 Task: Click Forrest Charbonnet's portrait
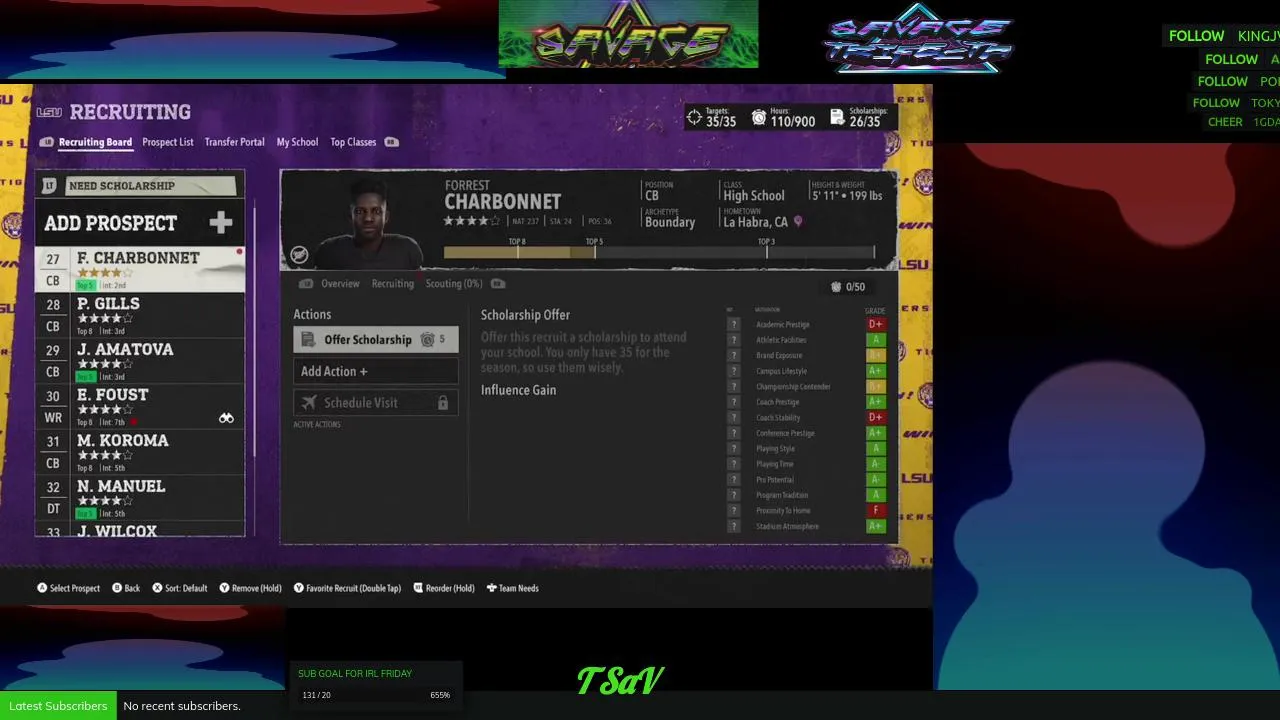point(369,224)
